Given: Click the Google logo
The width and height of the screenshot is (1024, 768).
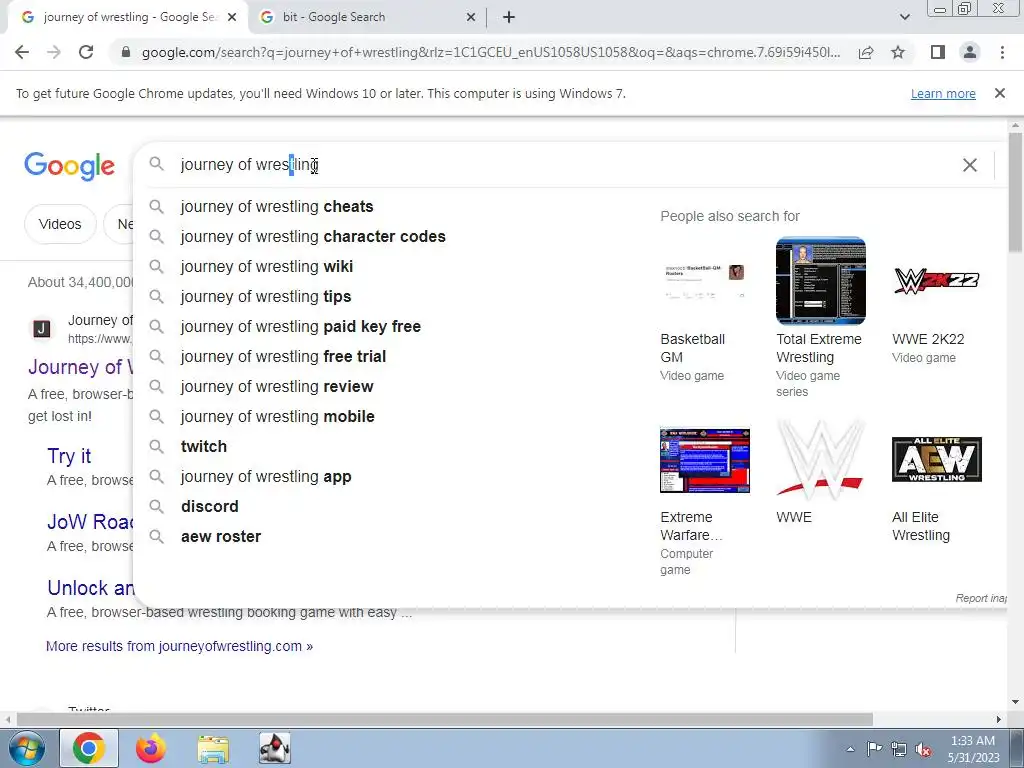Looking at the screenshot, I should click(70, 166).
